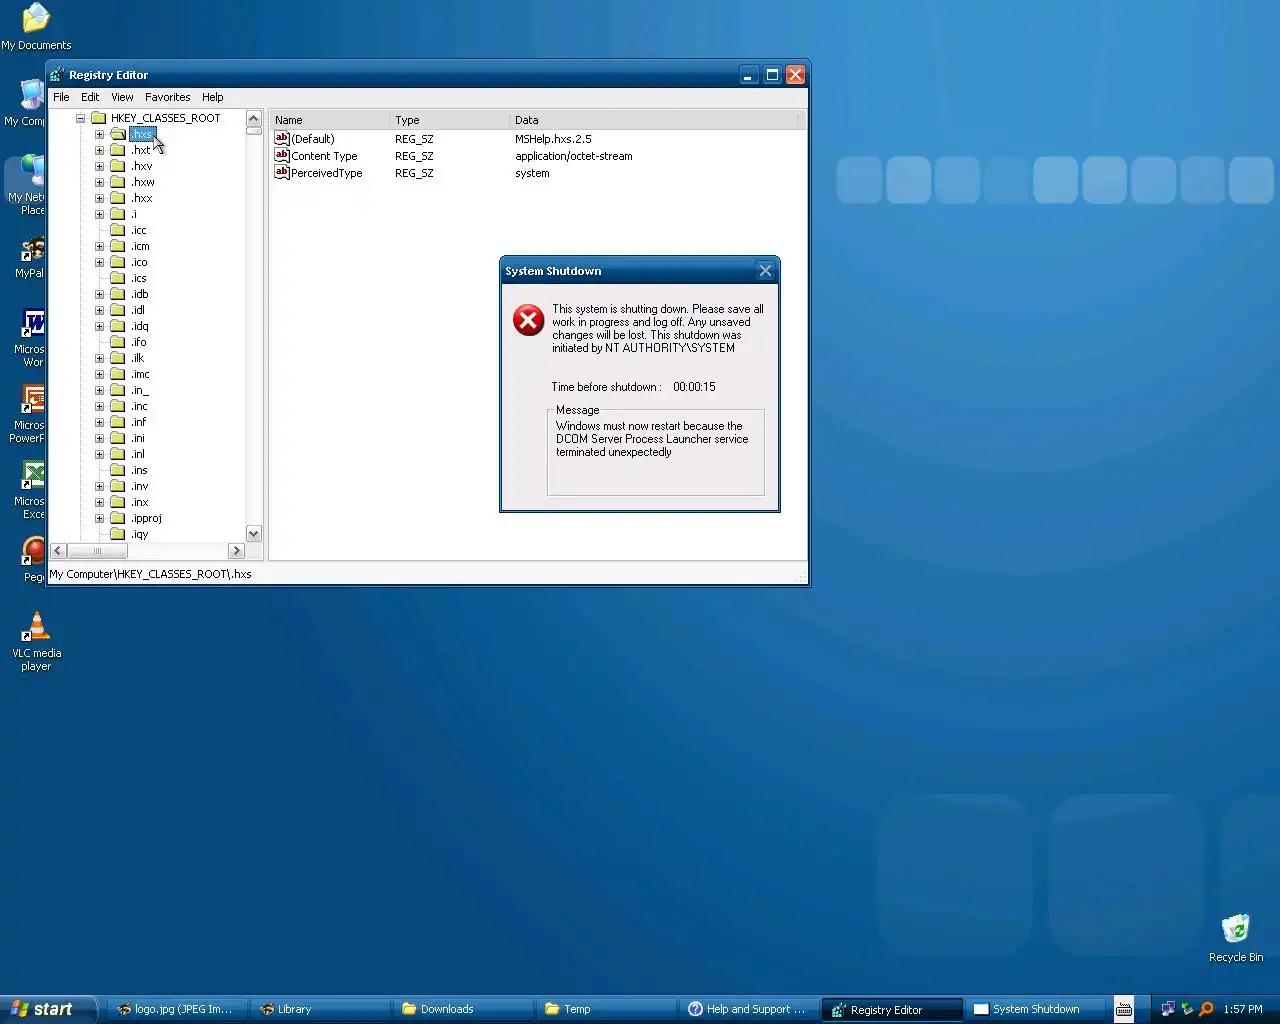This screenshot has height=1024, width=1280.
Task: Expand the .inf key node
Action: point(99,422)
